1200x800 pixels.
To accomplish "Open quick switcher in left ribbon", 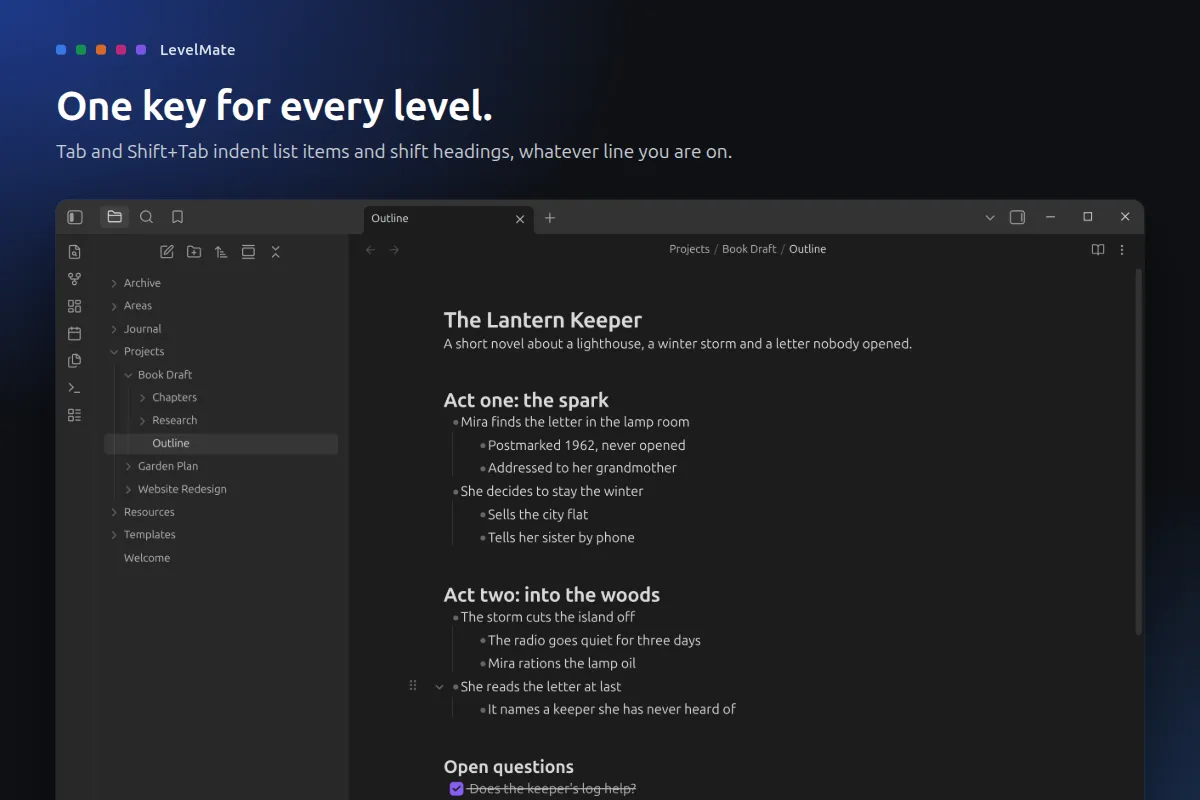I will [x=74, y=252].
